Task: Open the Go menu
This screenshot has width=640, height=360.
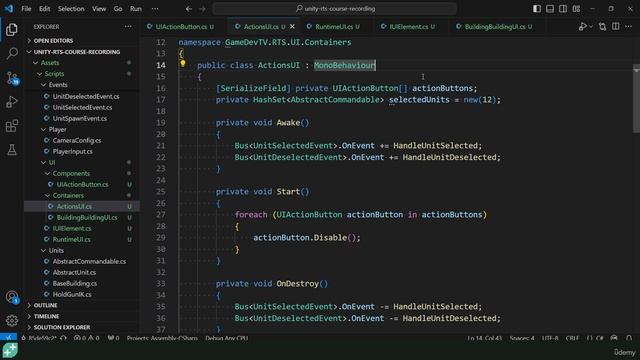Action: pyautogui.click(x=118, y=9)
